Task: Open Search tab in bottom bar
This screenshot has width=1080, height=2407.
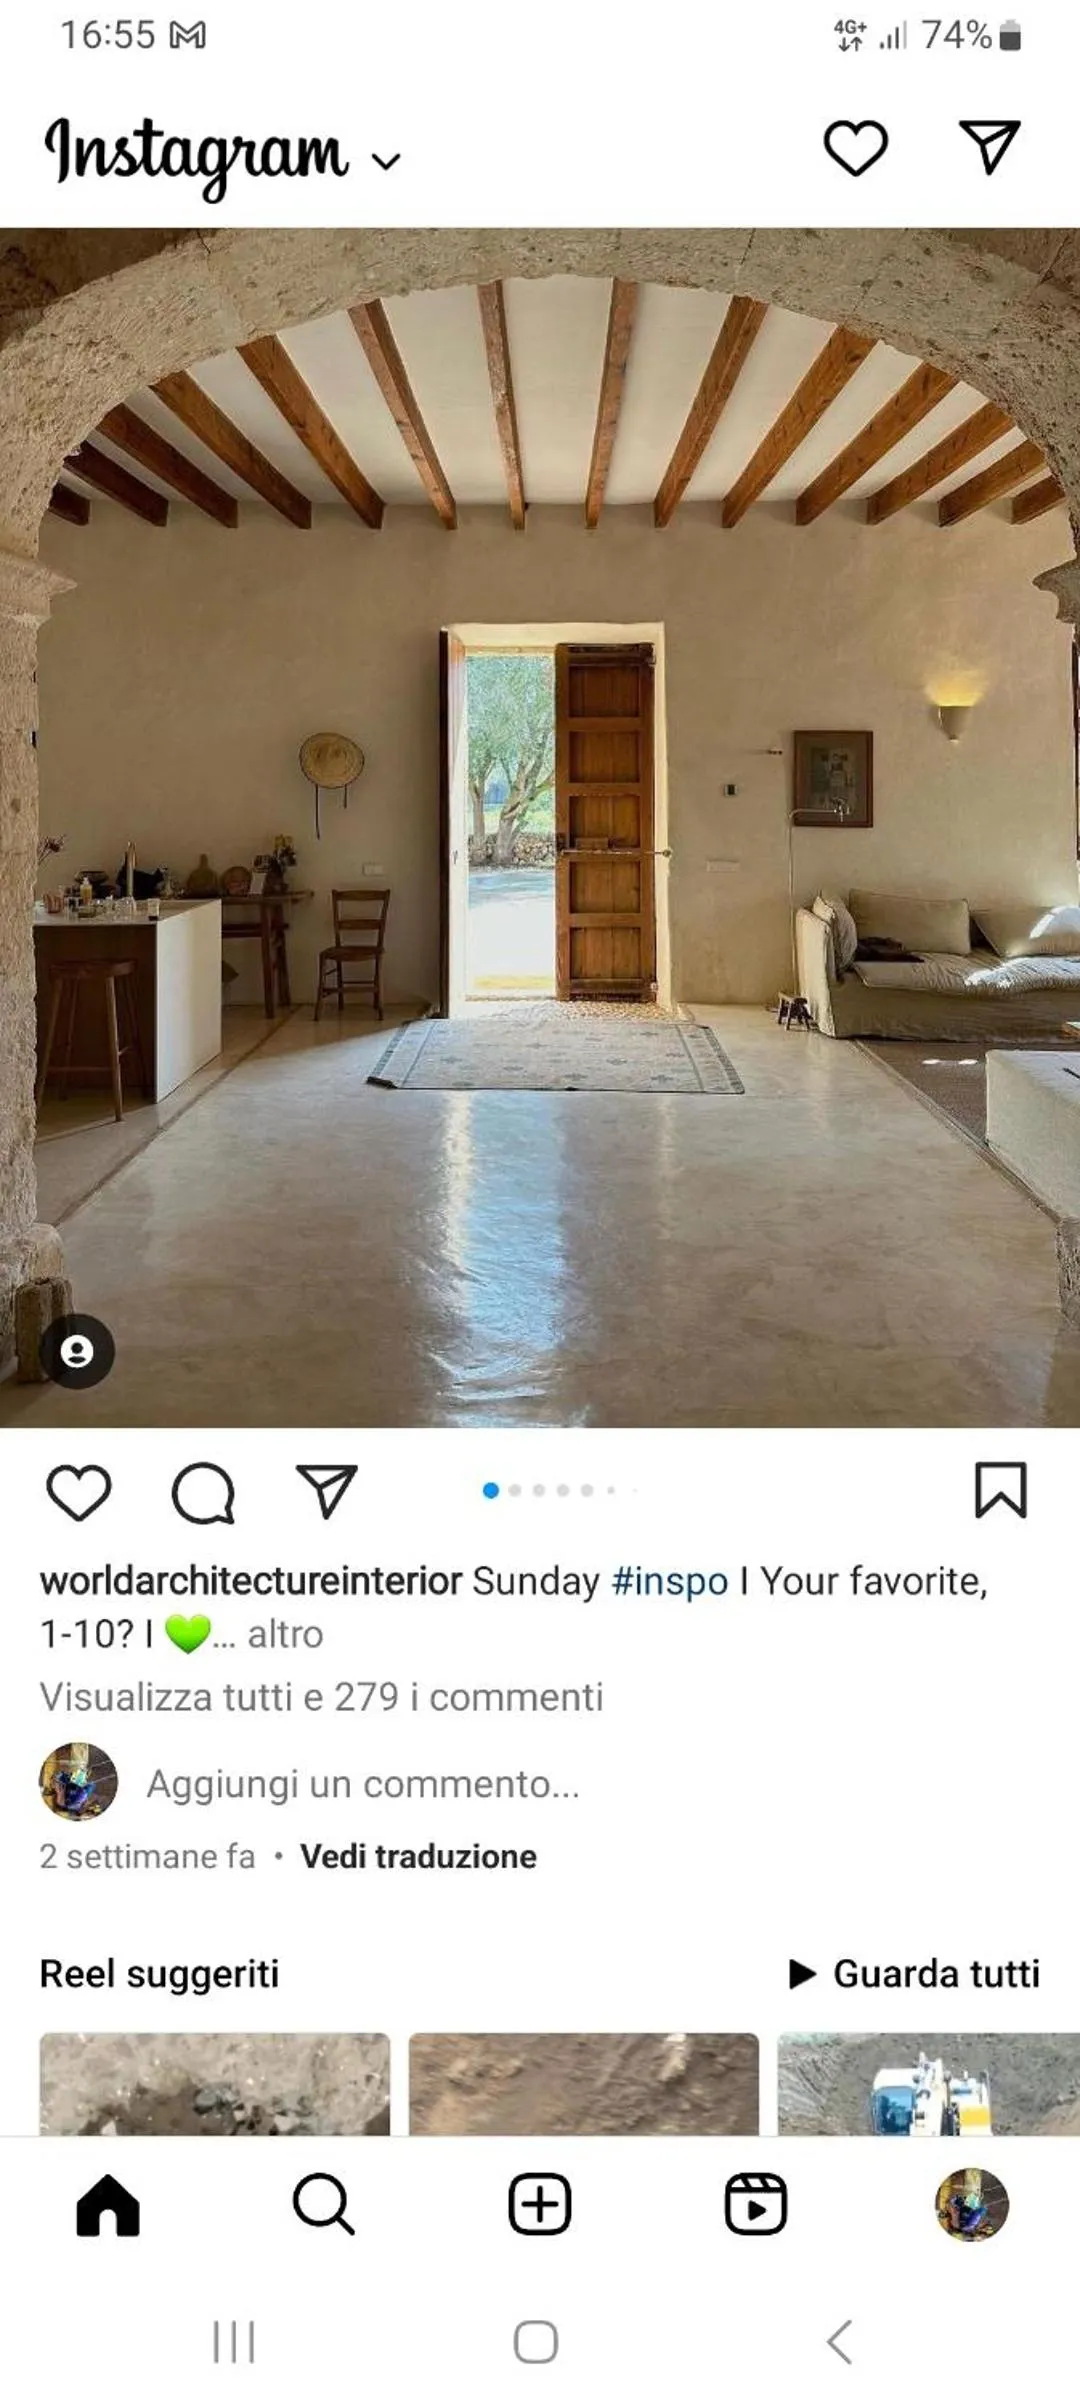Action: (324, 2205)
